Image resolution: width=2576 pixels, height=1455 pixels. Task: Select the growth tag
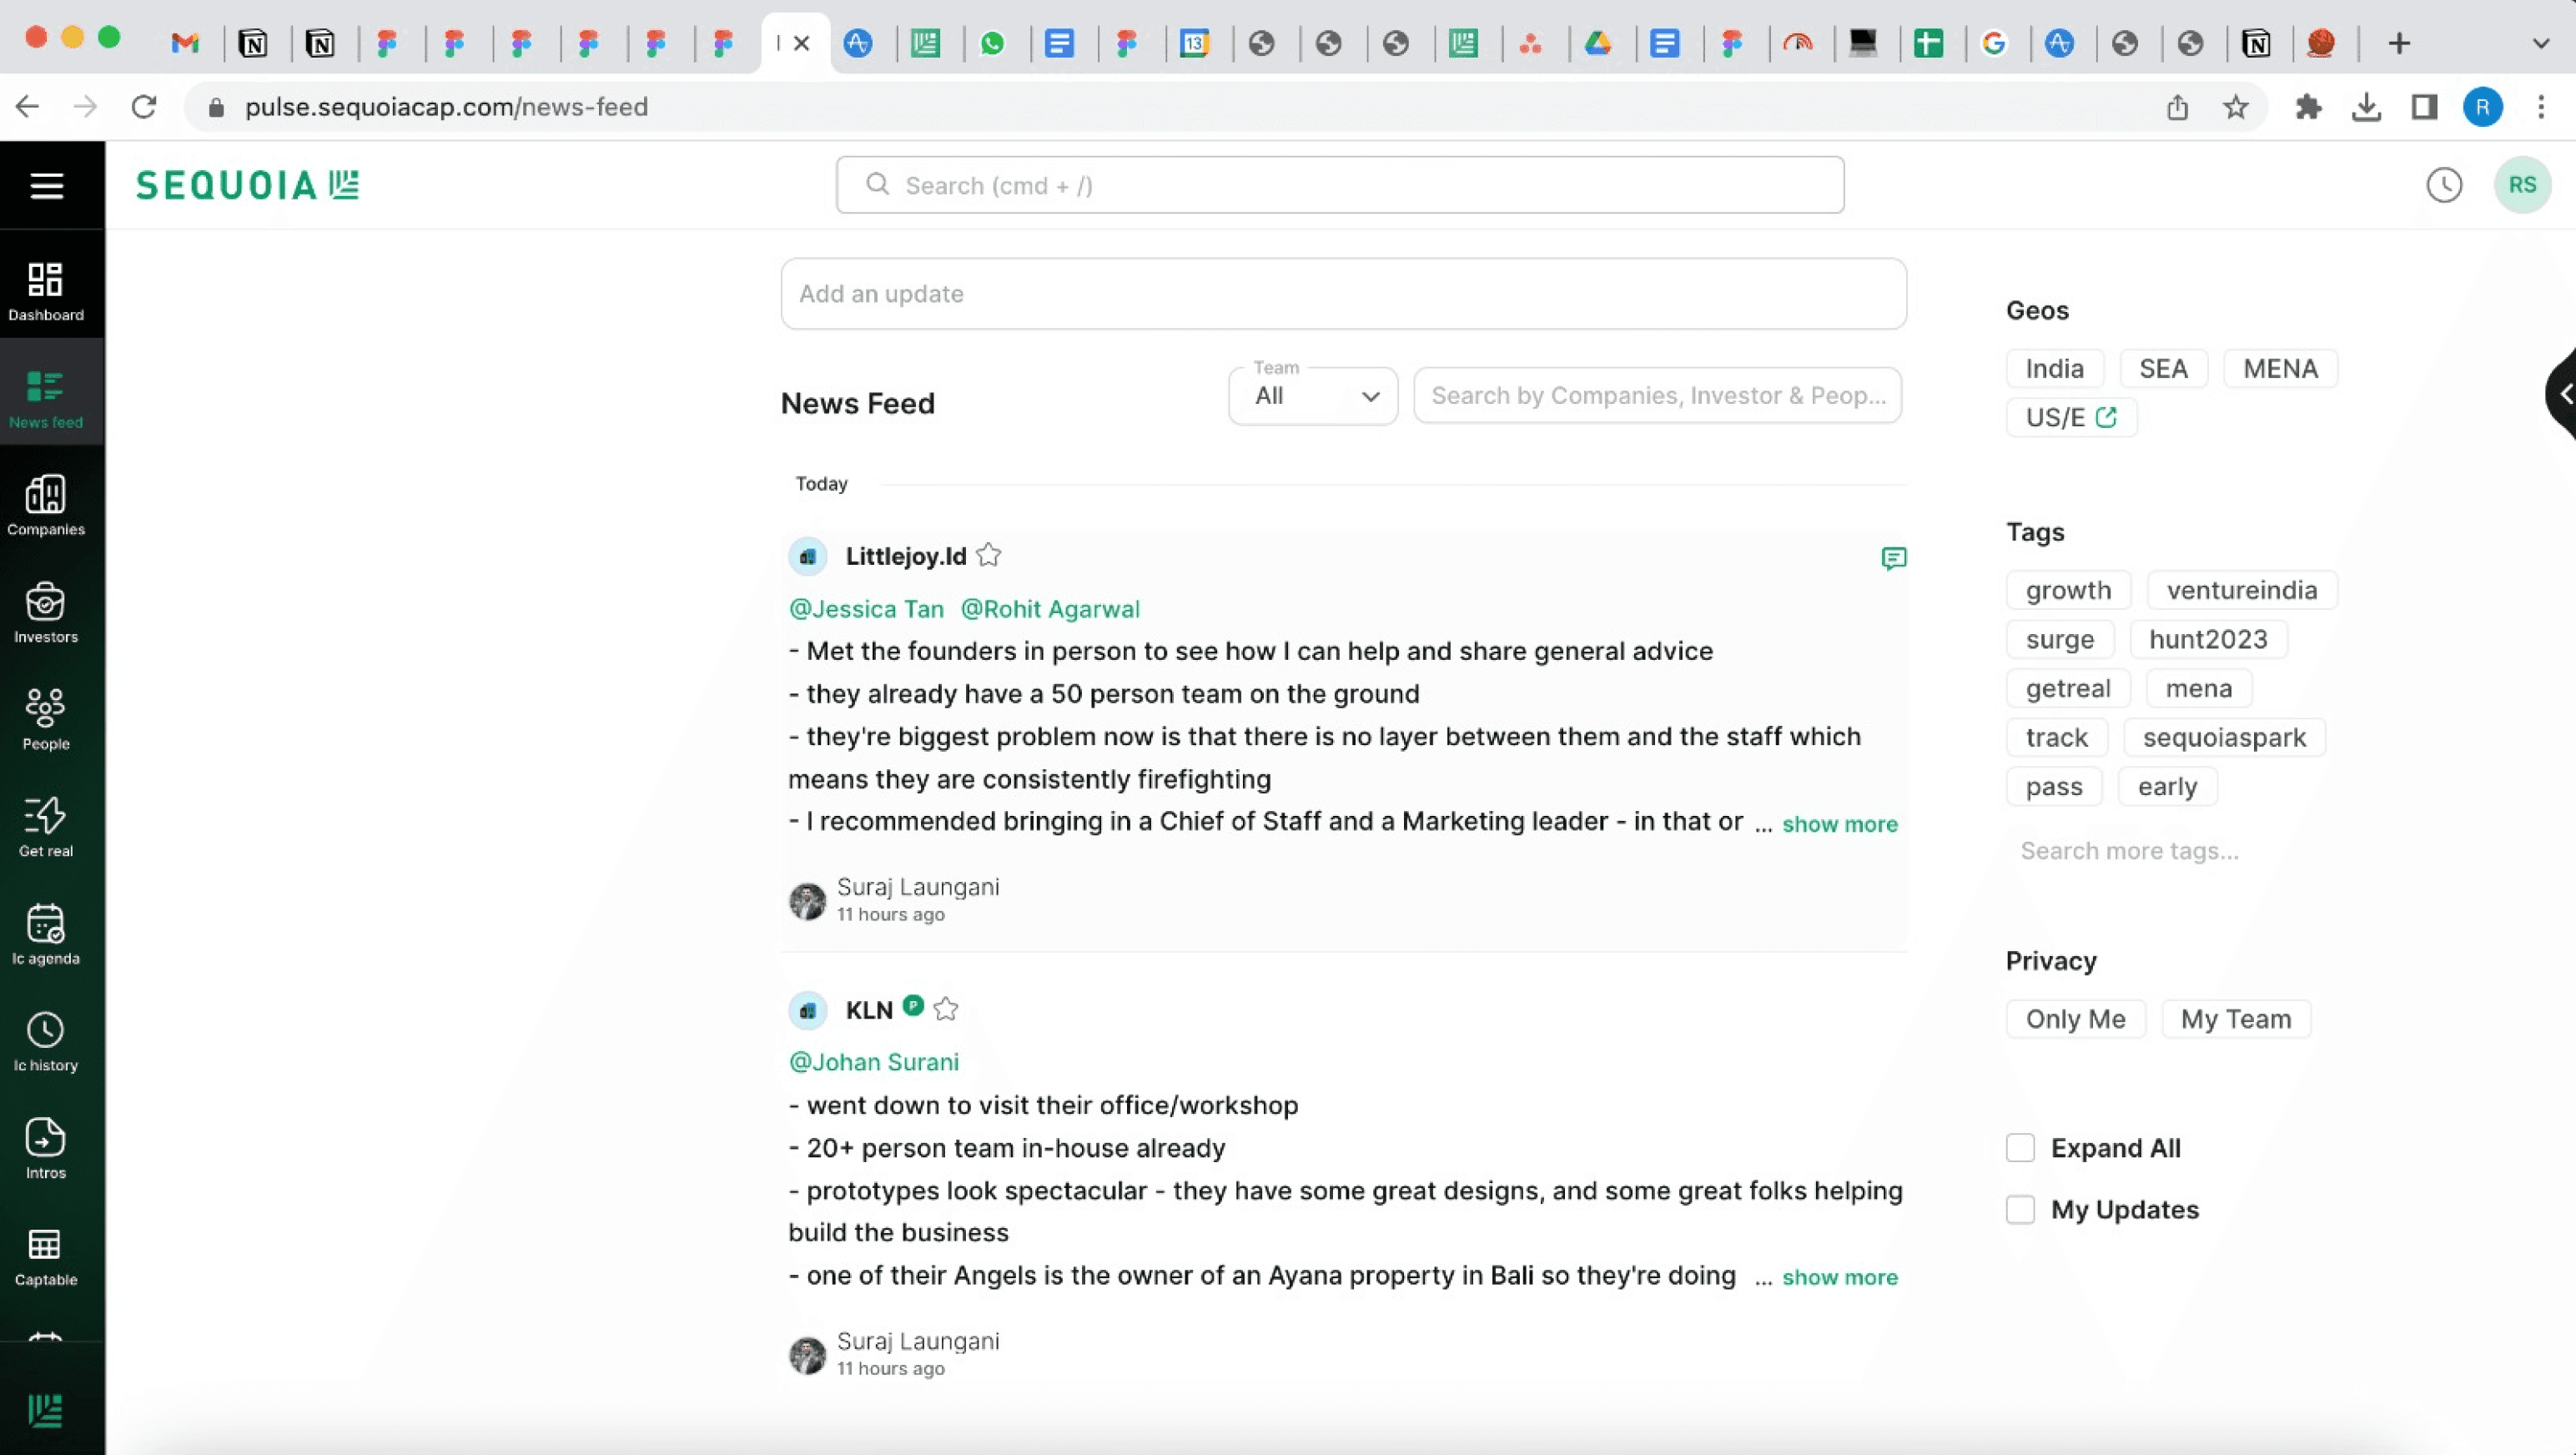coord(2068,590)
